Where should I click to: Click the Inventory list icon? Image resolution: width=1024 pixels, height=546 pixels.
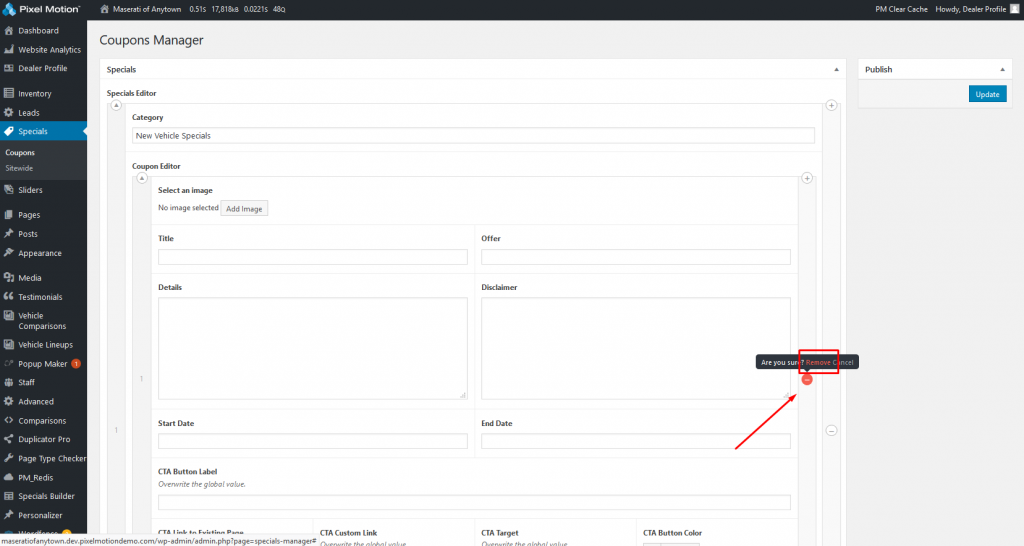click(x=8, y=93)
